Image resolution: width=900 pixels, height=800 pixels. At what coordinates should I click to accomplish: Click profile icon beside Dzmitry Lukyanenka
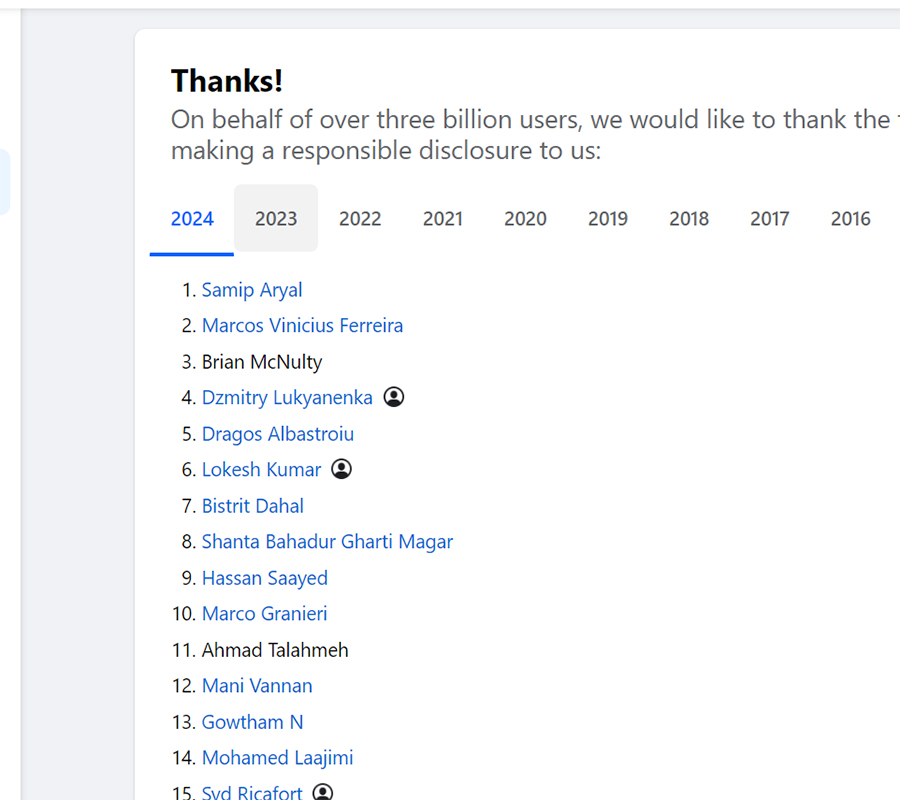394,397
